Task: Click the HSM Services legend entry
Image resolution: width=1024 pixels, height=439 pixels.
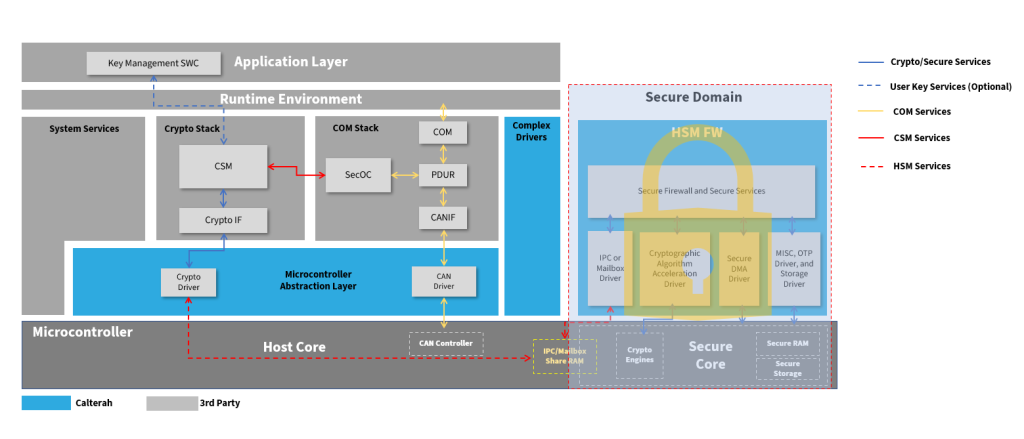Action: [x=920, y=166]
